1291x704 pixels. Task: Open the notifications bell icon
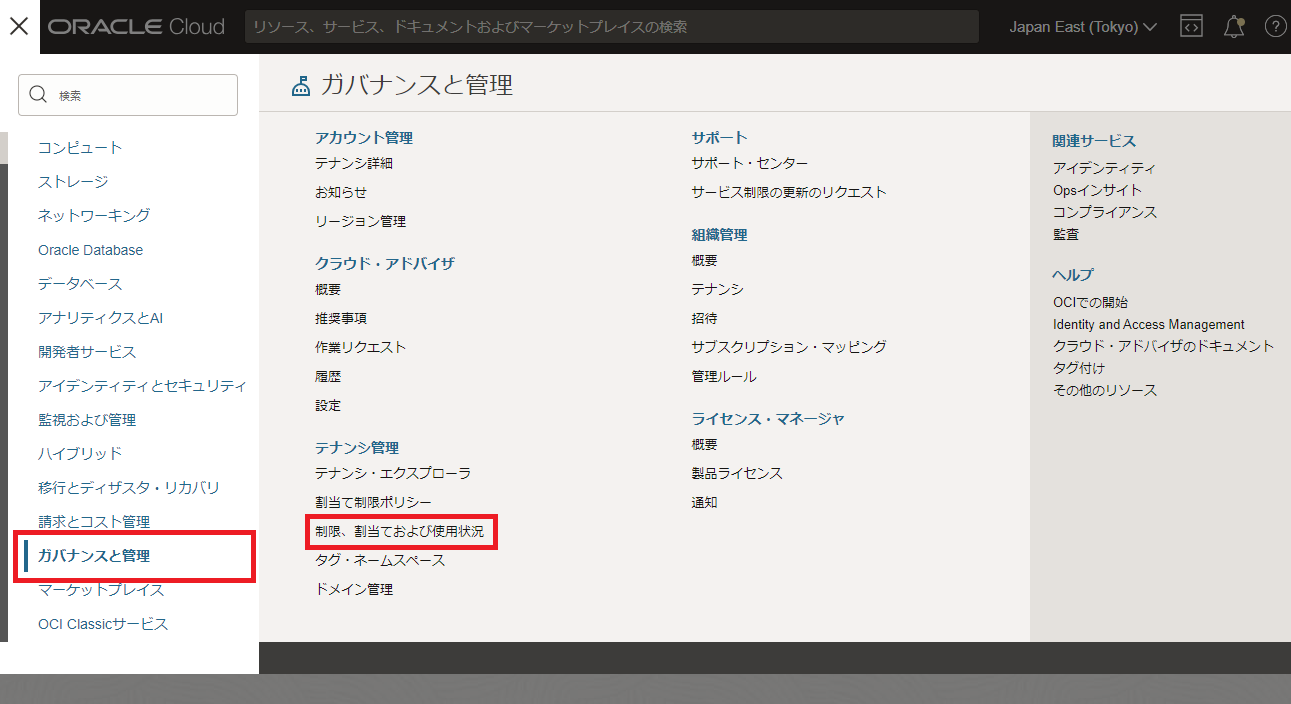[x=1234, y=27]
